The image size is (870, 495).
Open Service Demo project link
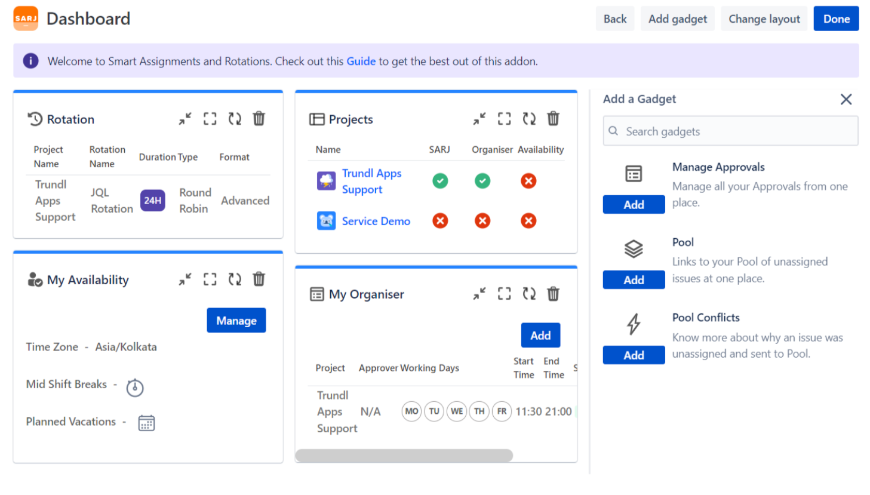[x=376, y=221]
